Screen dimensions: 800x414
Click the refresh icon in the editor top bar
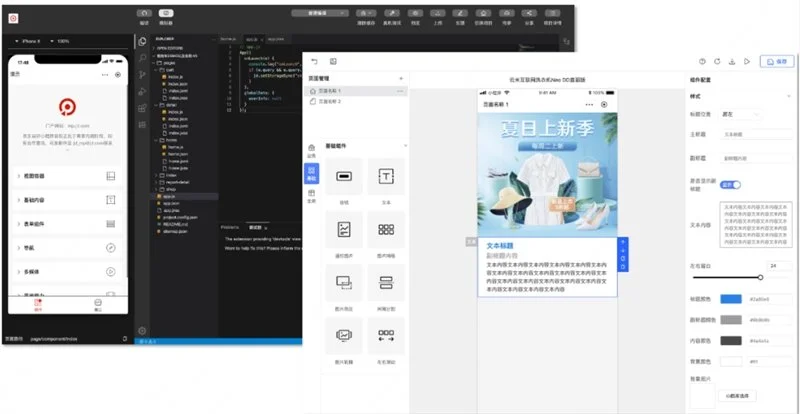click(x=717, y=61)
